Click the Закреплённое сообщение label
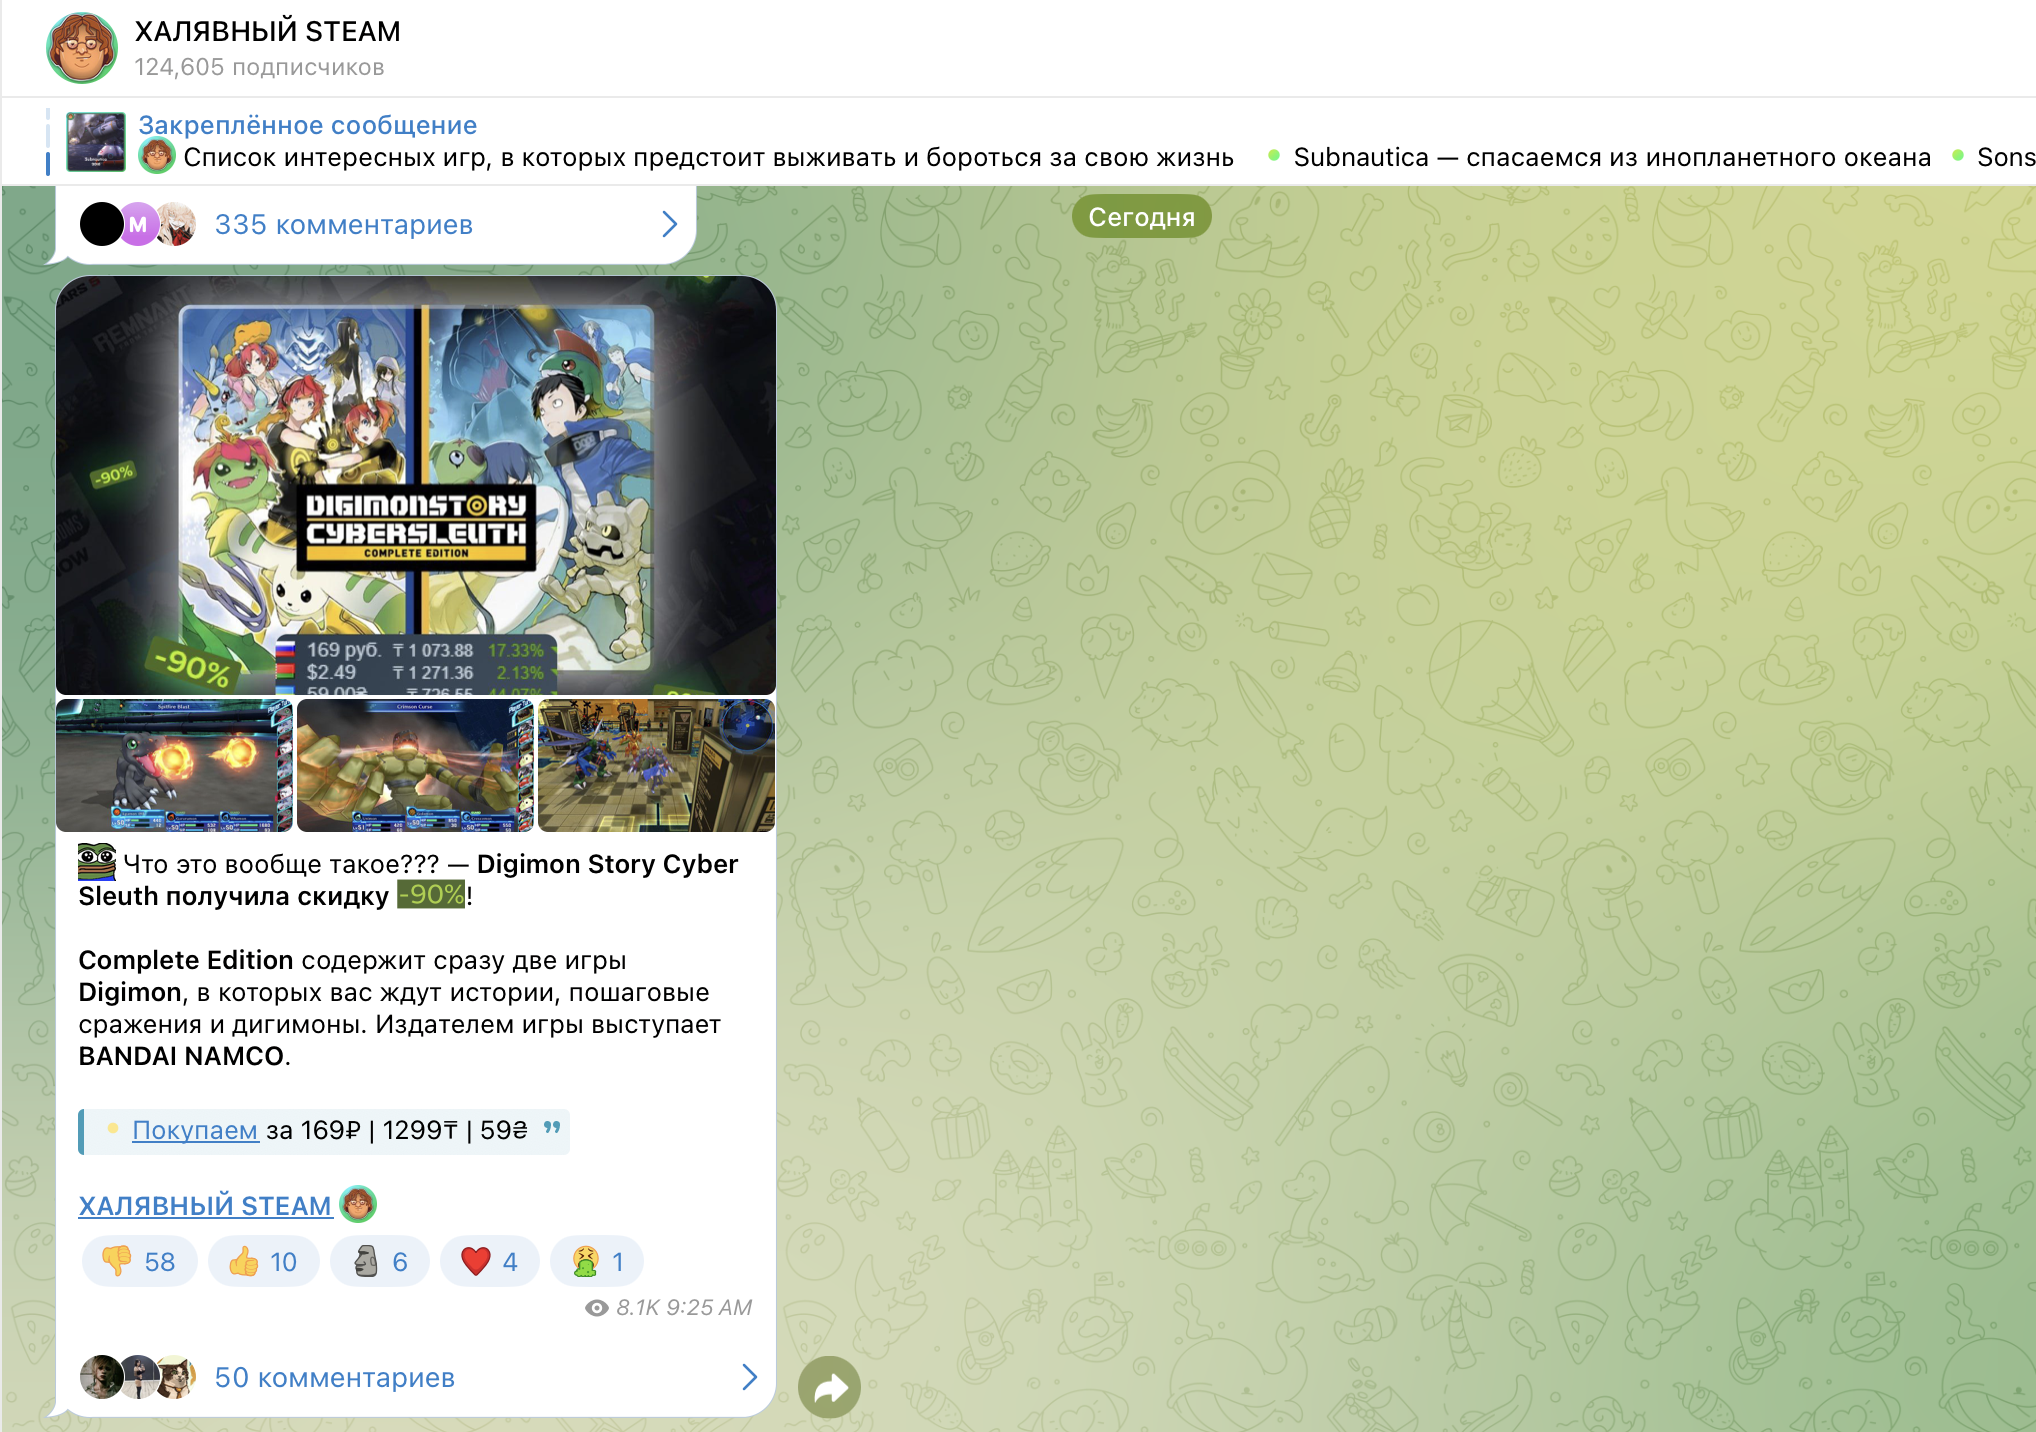2036x1432 pixels. 307,125
